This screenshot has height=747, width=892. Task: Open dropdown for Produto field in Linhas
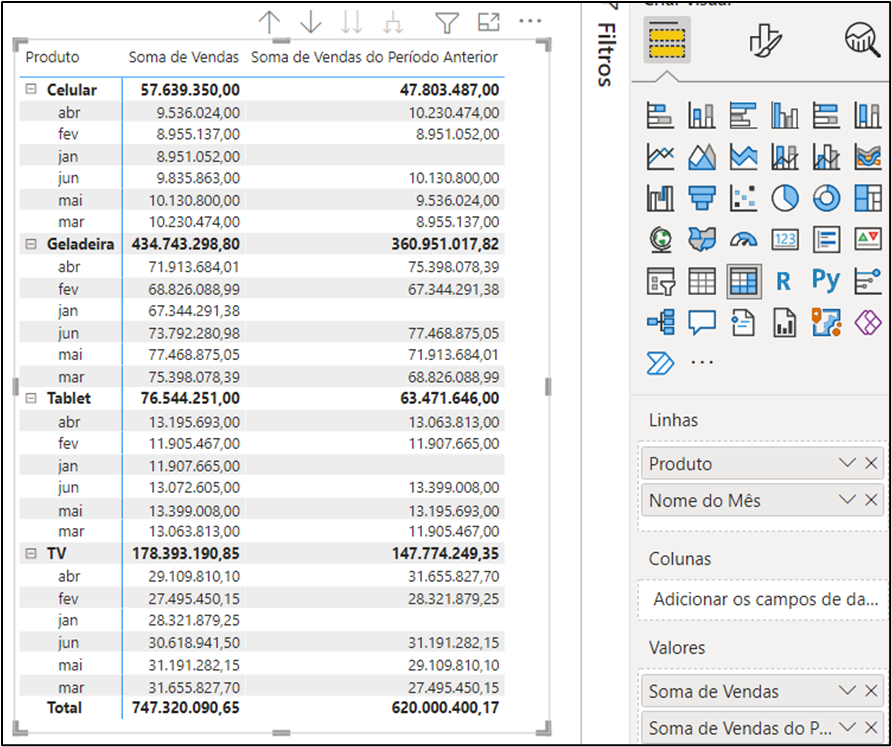[x=847, y=464]
